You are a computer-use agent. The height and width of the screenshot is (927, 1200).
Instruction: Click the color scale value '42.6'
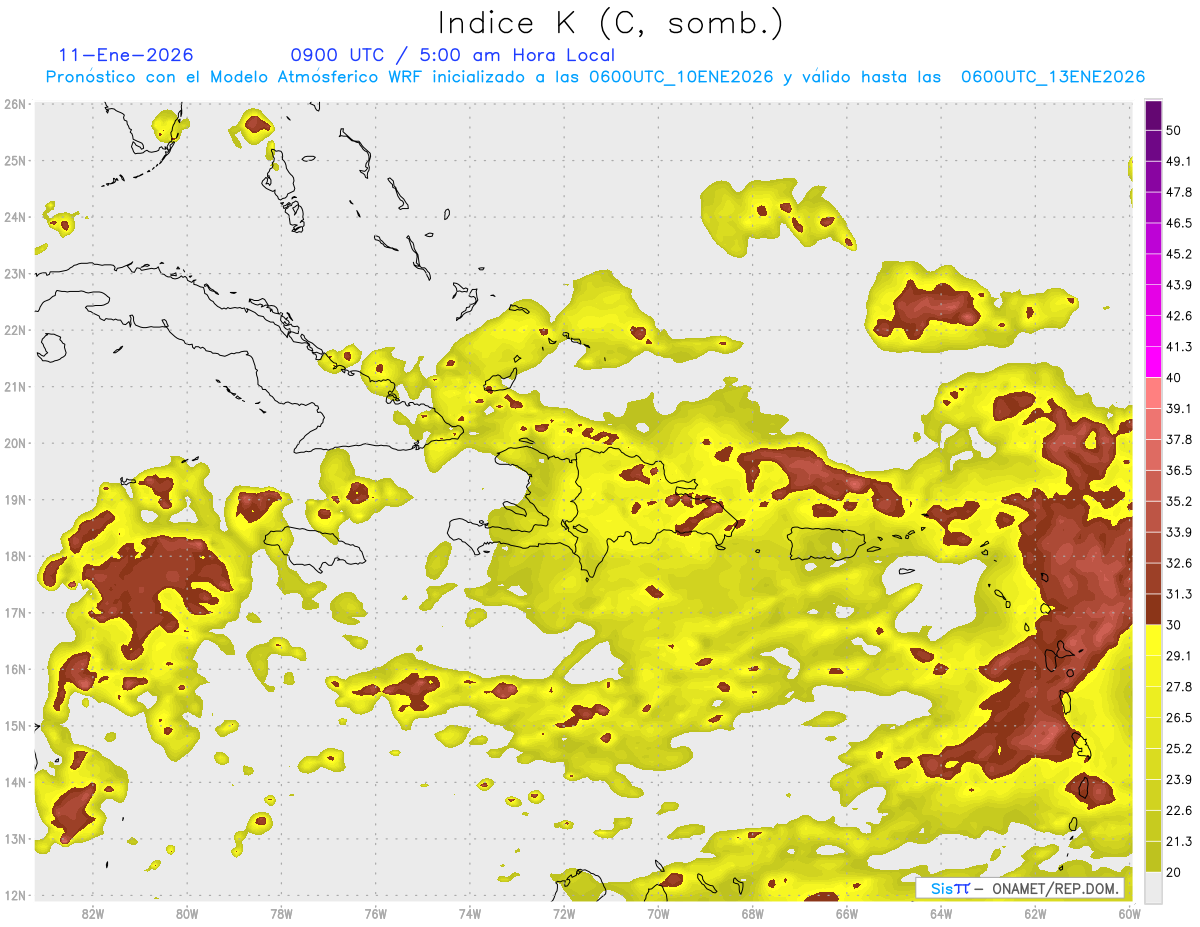point(1179,316)
